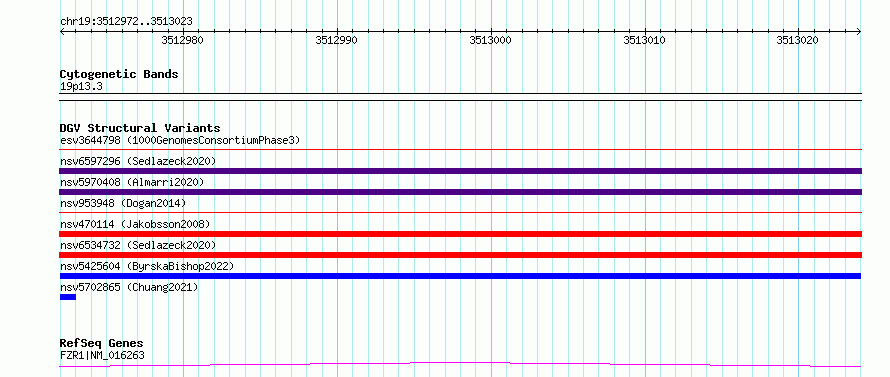Click the black 19p13.3 cytoband line
Screen dimensions: 890x377
point(460,97)
